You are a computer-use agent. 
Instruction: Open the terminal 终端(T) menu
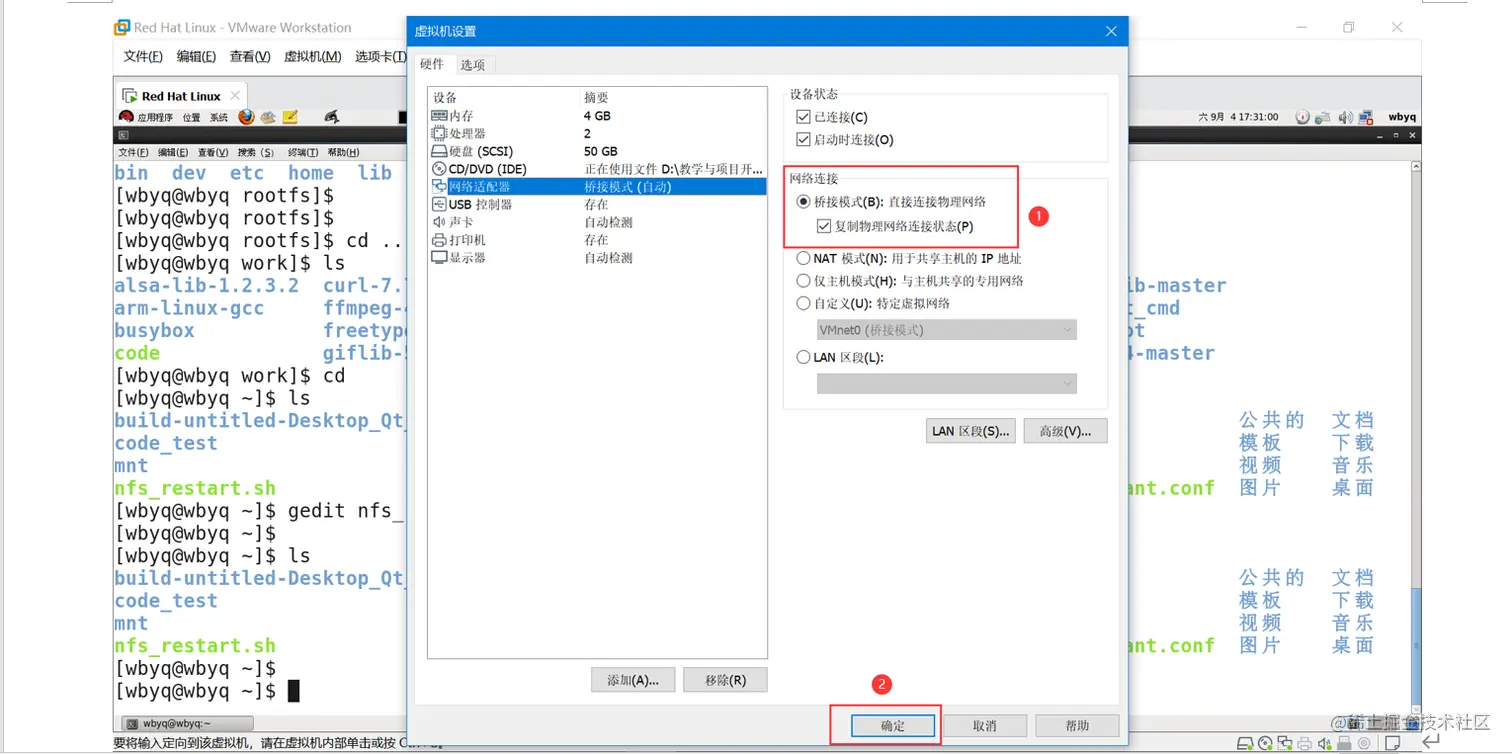point(303,152)
